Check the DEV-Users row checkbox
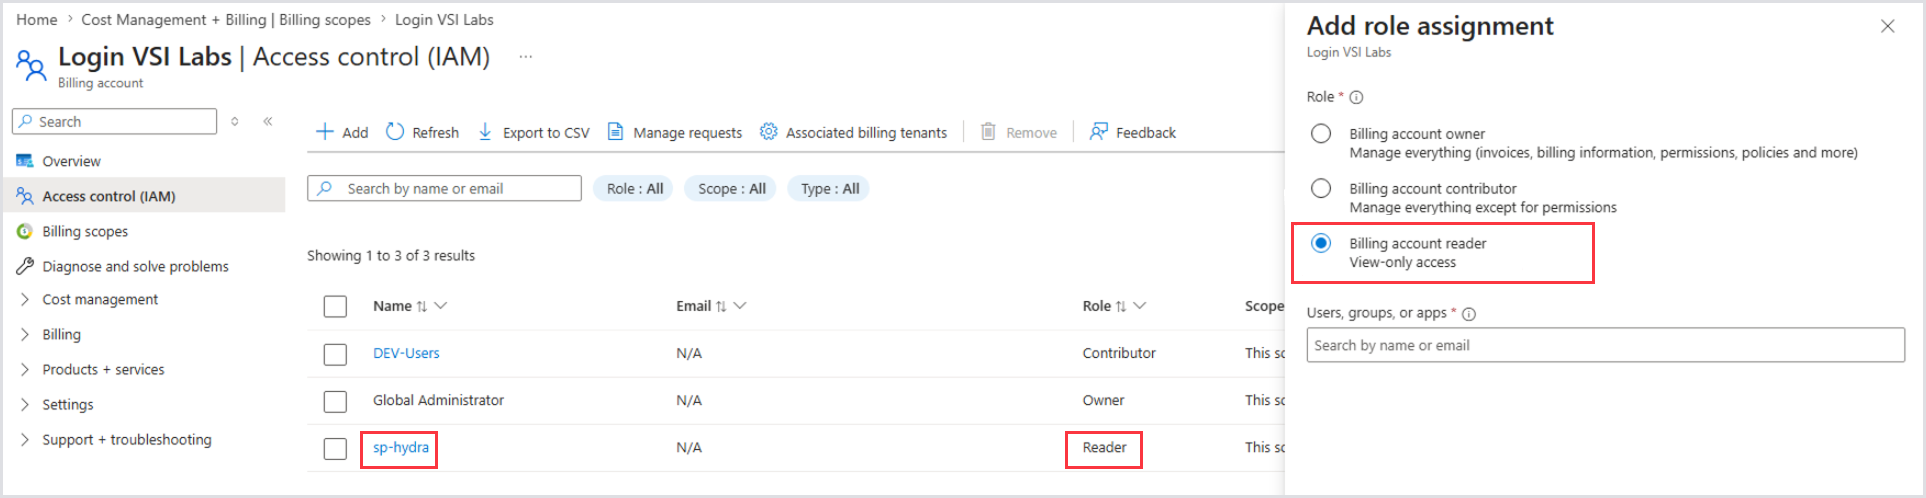The width and height of the screenshot is (1926, 498). (335, 354)
